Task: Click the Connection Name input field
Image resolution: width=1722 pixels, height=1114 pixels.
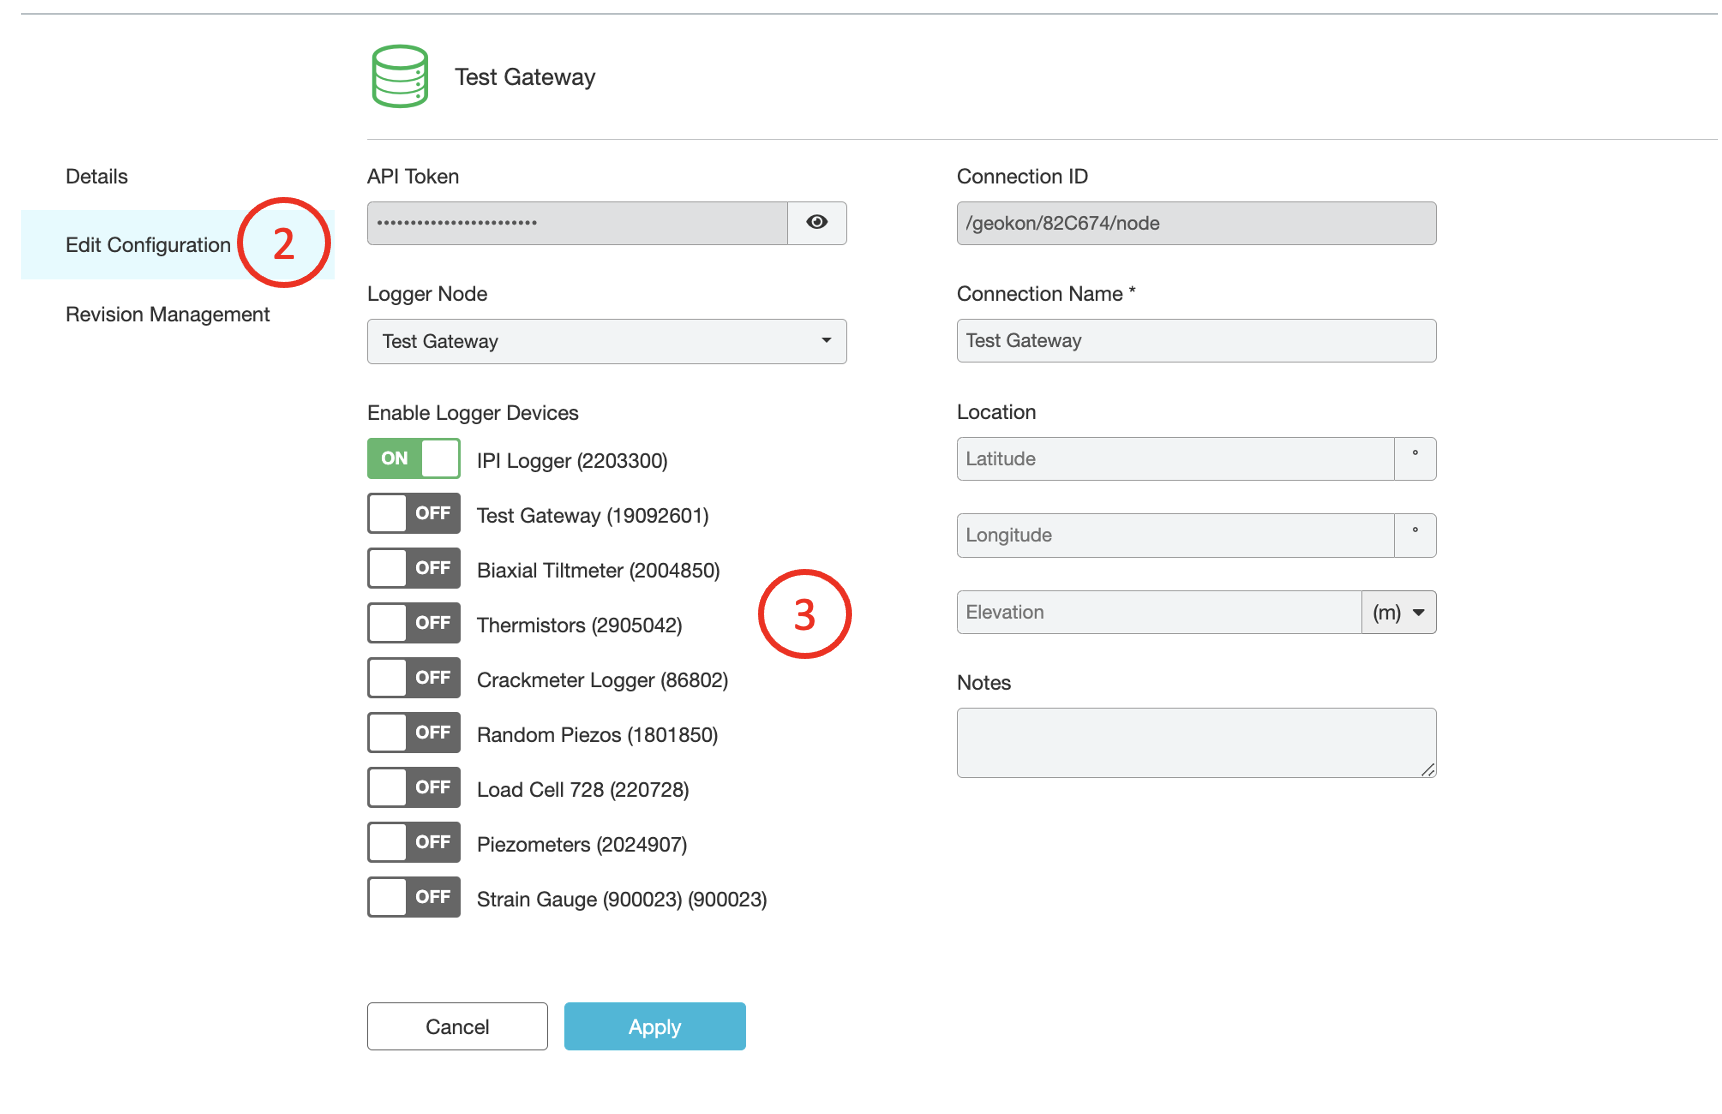Action: pos(1195,341)
